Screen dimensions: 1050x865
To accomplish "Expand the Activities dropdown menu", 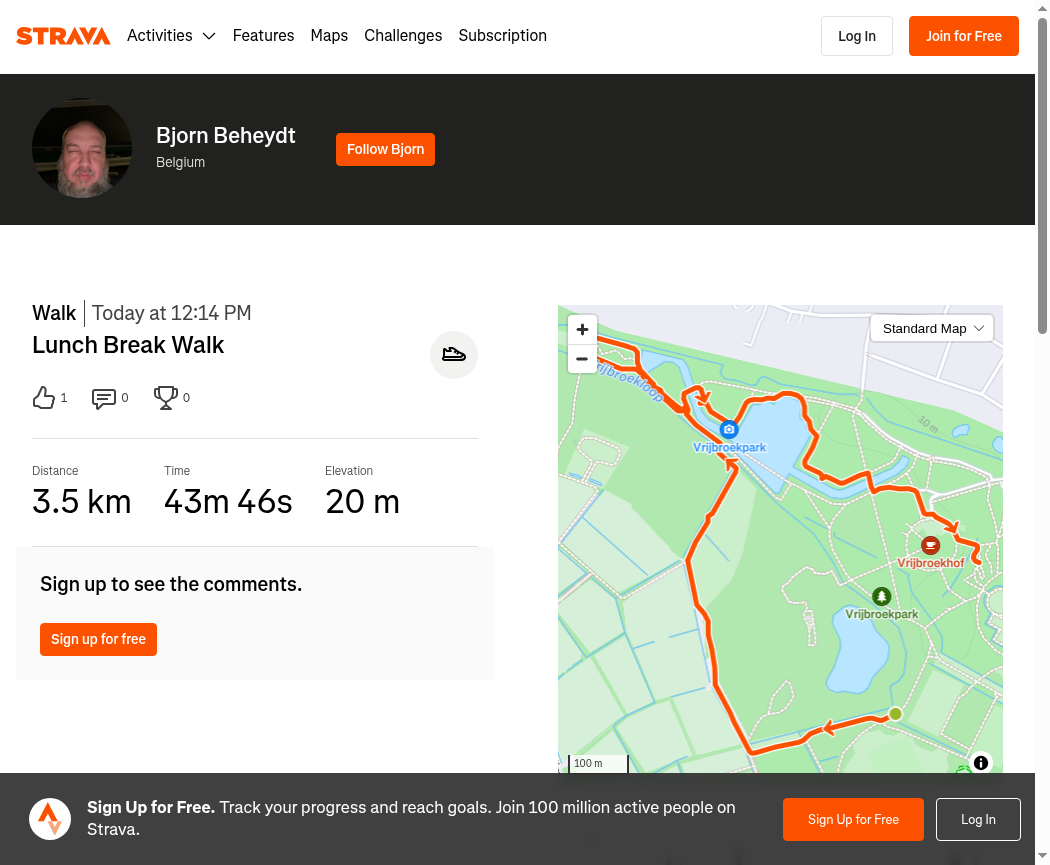I will click(171, 35).
